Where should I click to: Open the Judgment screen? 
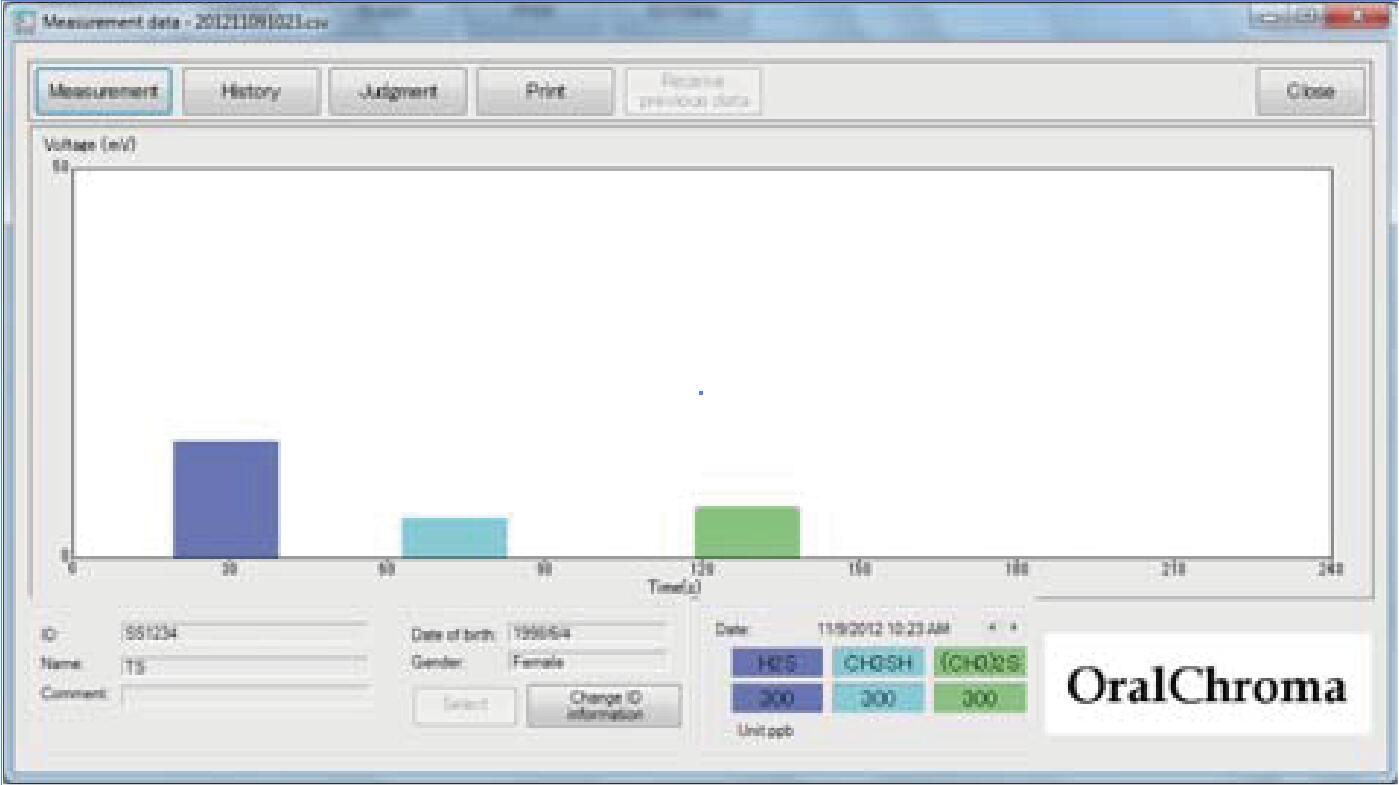pos(397,91)
